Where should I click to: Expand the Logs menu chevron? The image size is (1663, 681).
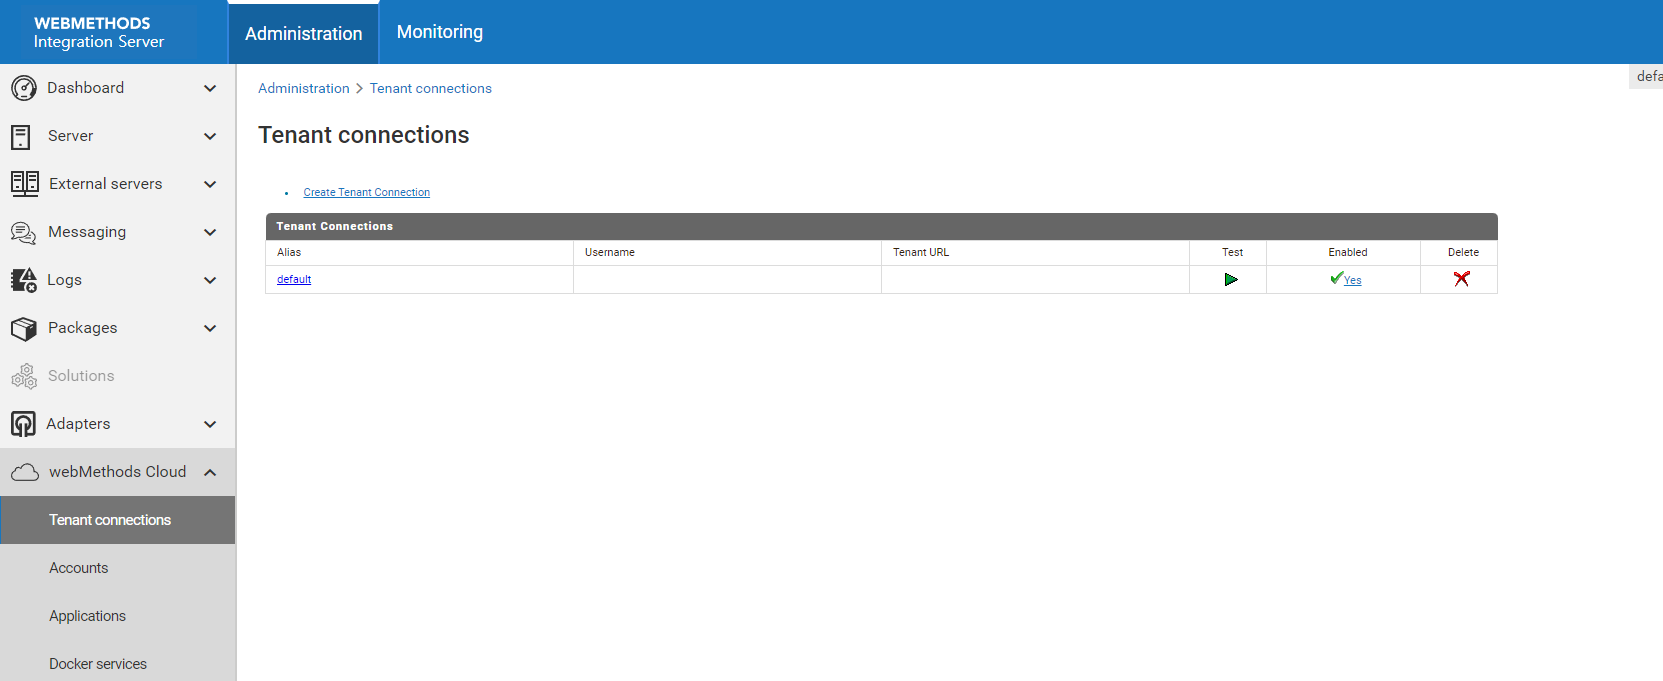coord(210,280)
